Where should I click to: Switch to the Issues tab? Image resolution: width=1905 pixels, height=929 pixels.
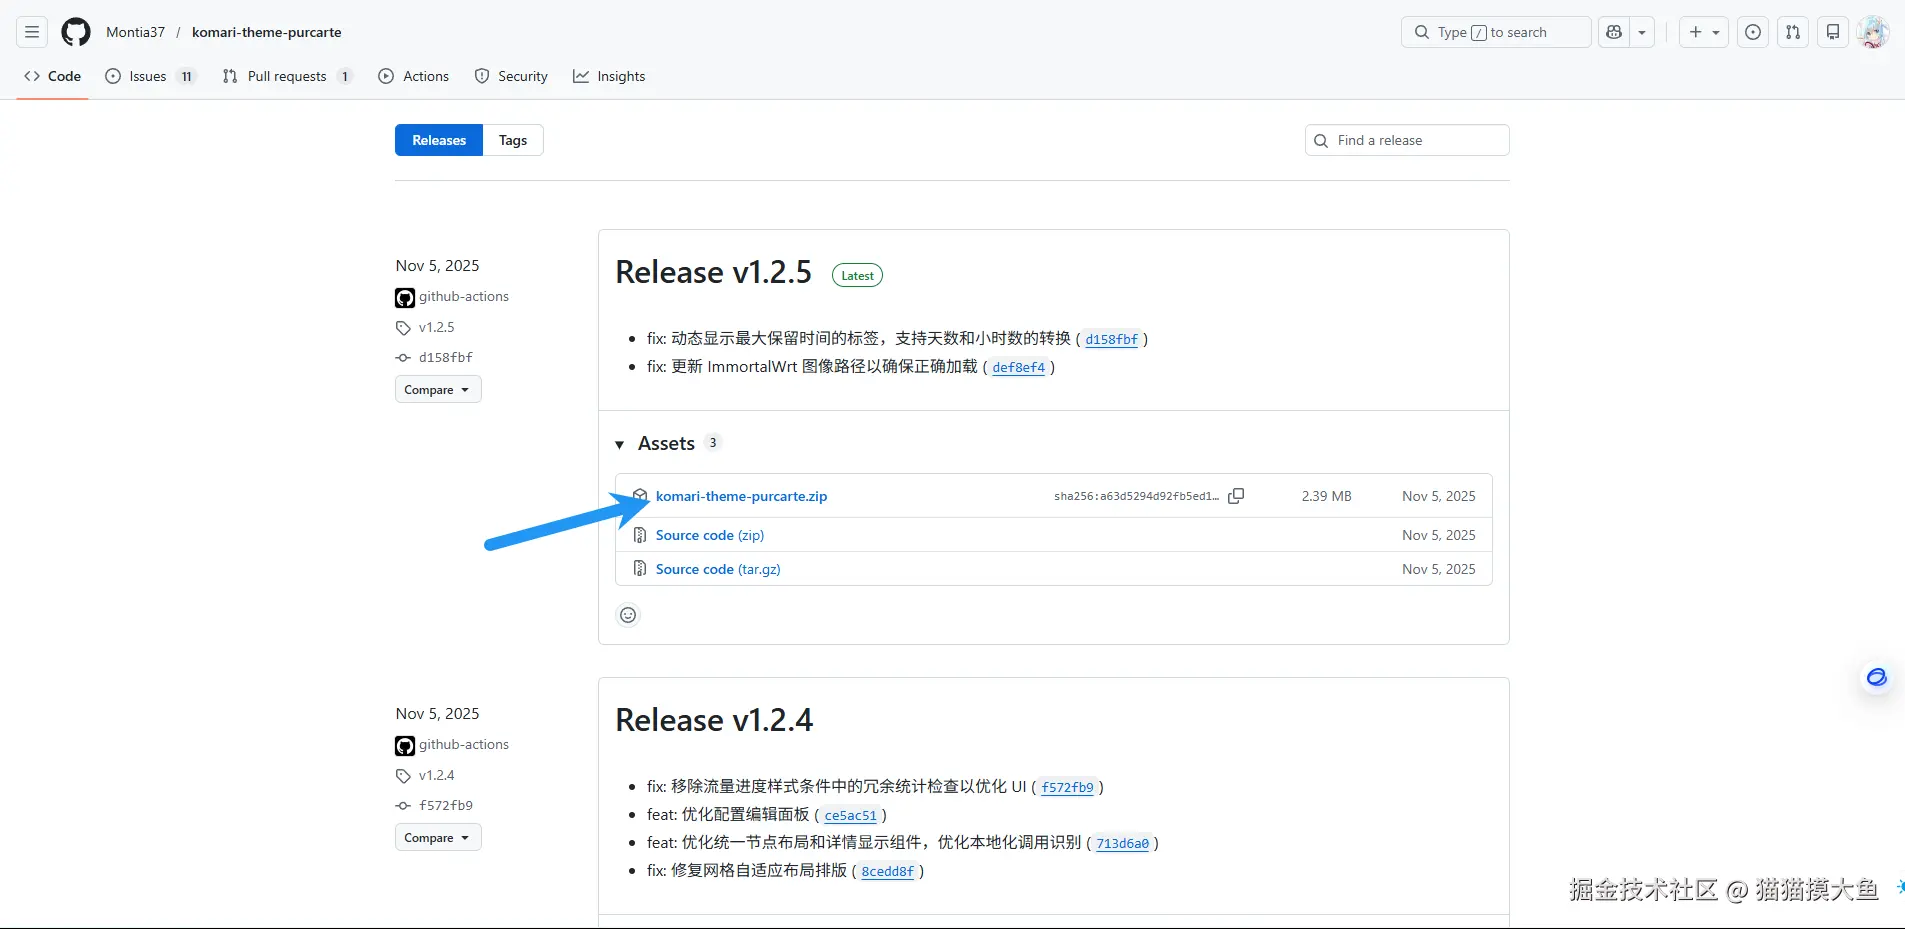(x=150, y=76)
